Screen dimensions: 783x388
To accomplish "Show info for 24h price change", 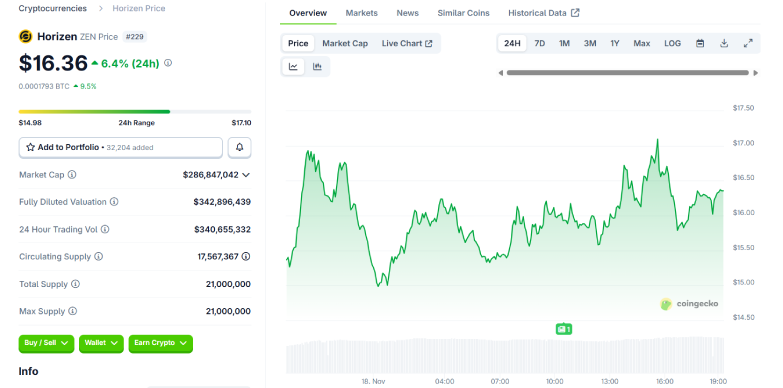I will tap(168, 63).
